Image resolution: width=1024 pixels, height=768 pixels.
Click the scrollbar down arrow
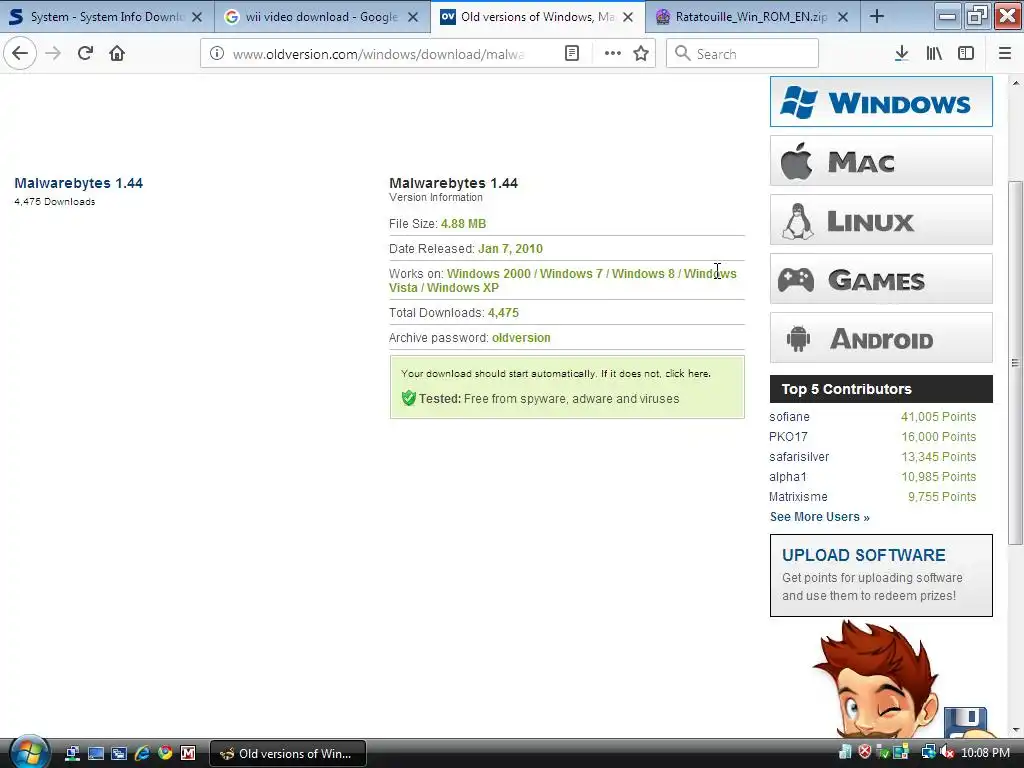[1015, 730]
